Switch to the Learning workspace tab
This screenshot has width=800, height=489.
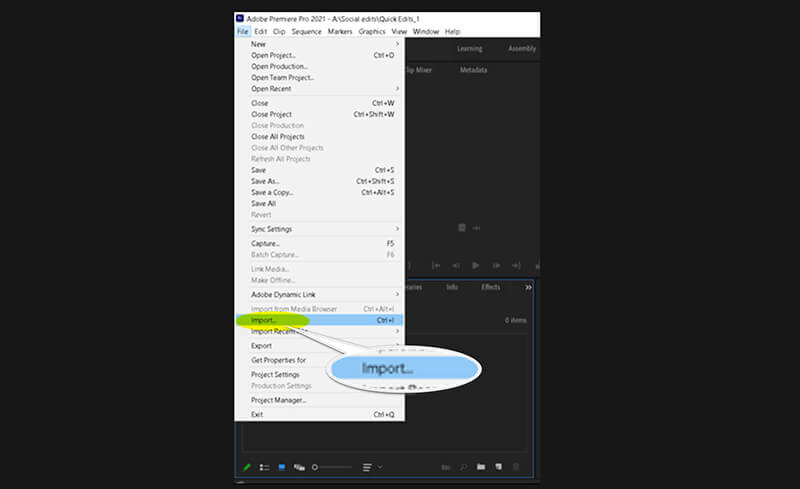click(469, 48)
